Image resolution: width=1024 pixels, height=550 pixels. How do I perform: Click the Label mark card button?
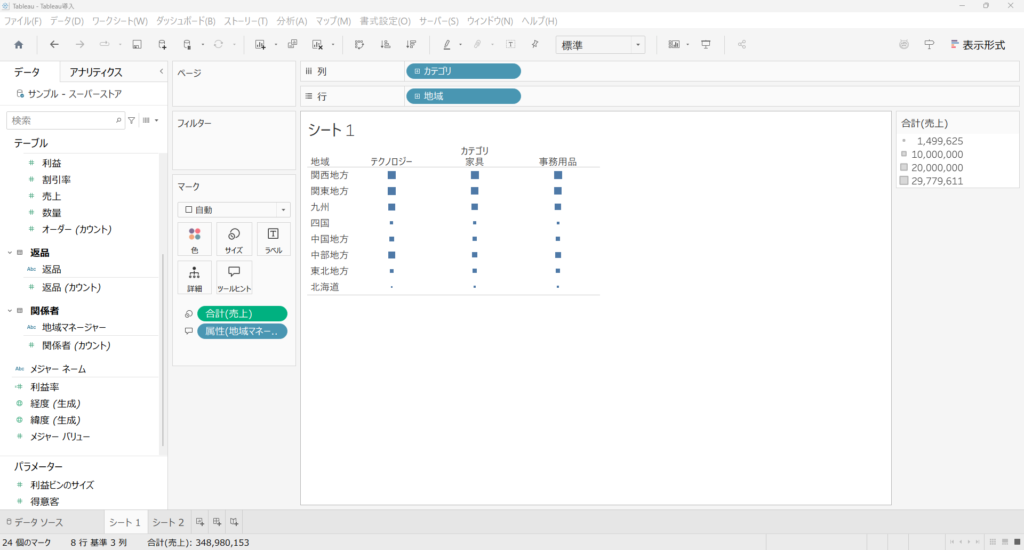(x=273, y=240)
